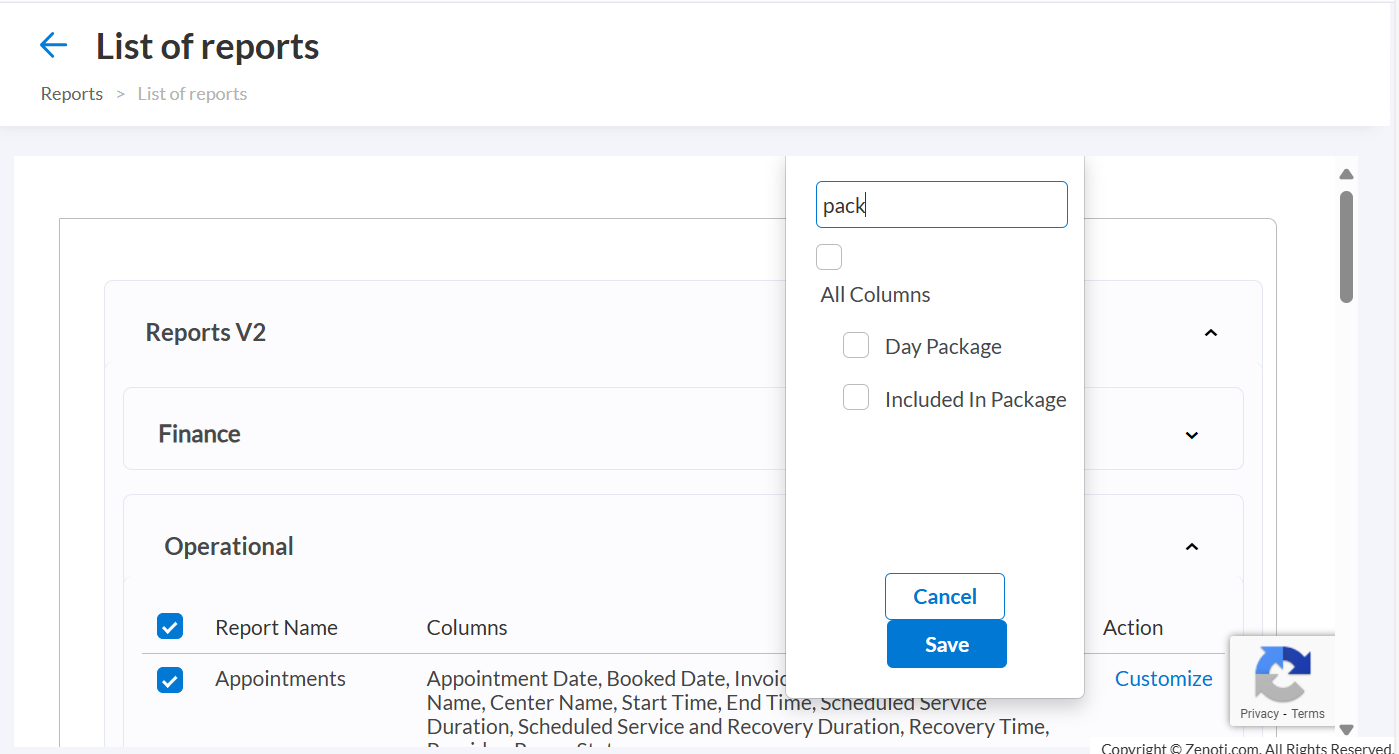Collapse the Operational section
The height and width of the screenshot is (754, 1399).
pos(1192,547)
